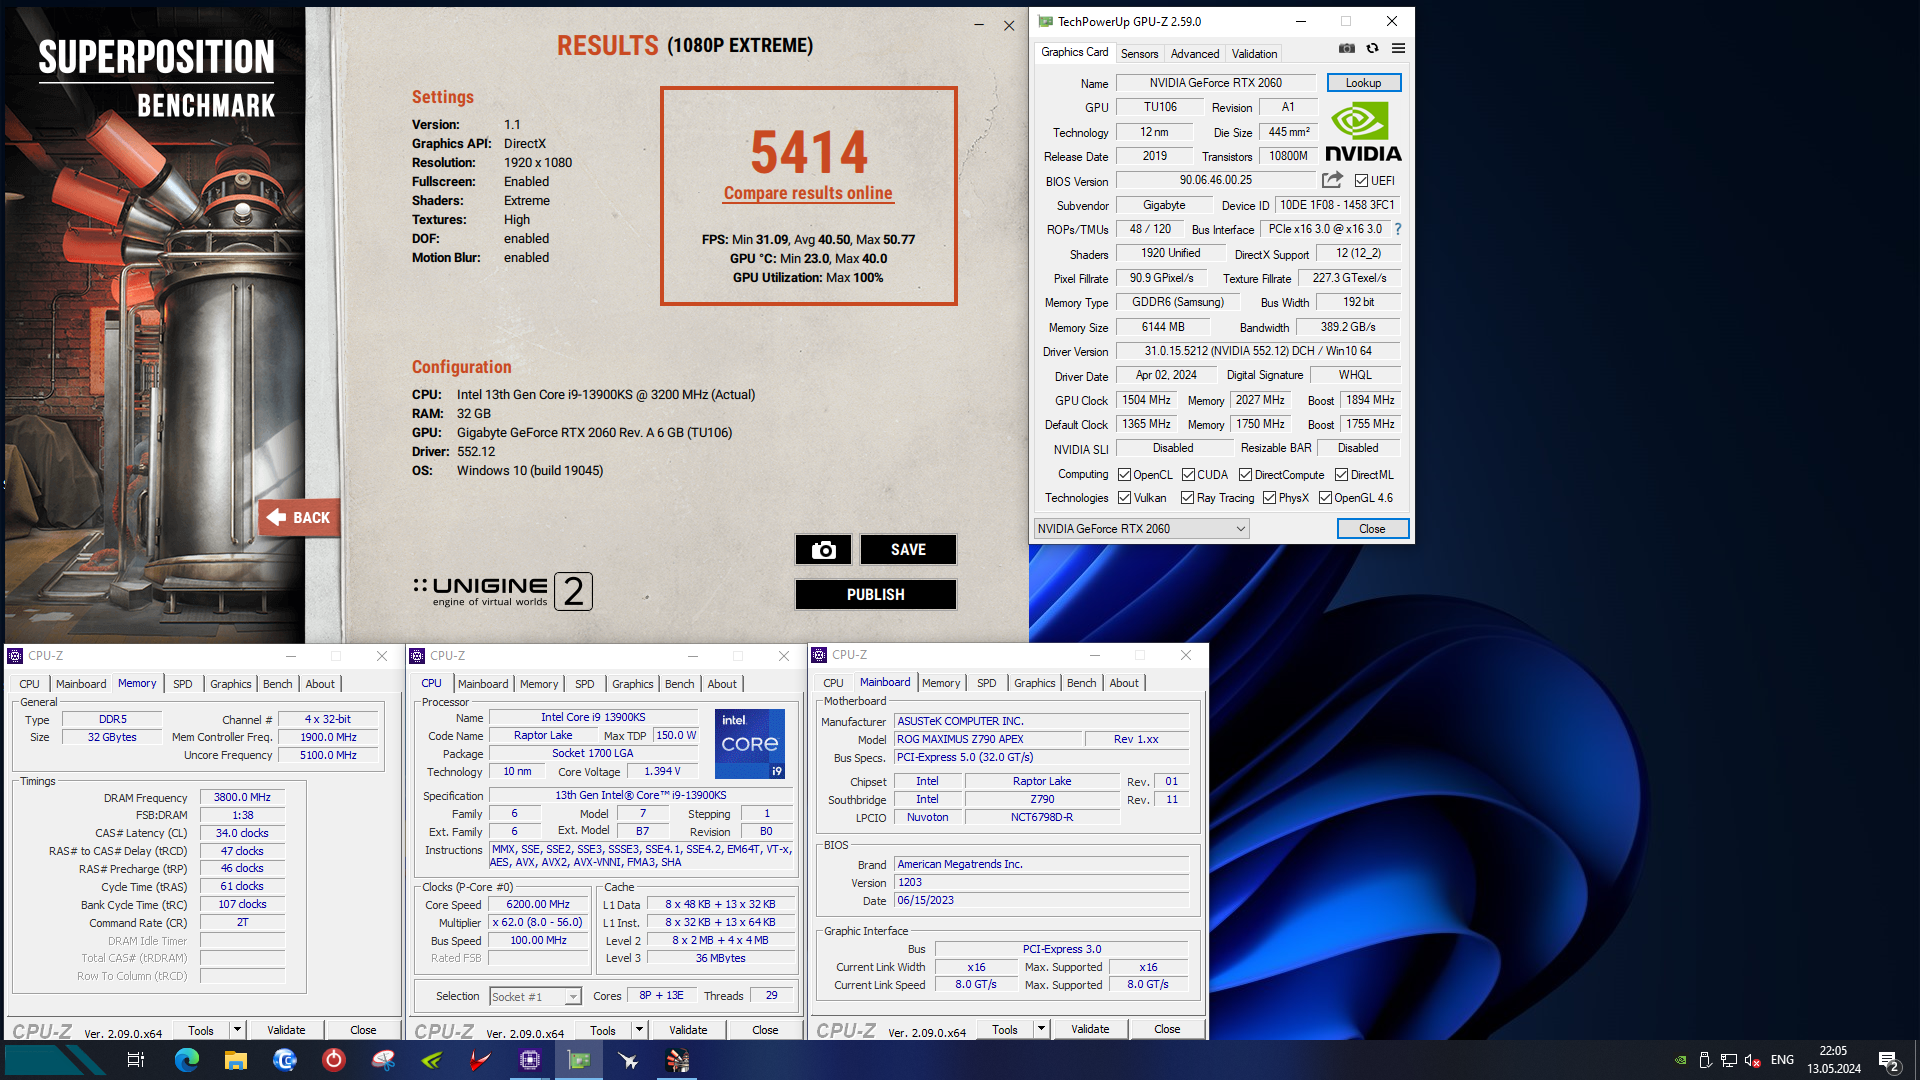Click the Core Speed 6200.00 MHz value
The image size is (1920, 1080).
point(538,905)
